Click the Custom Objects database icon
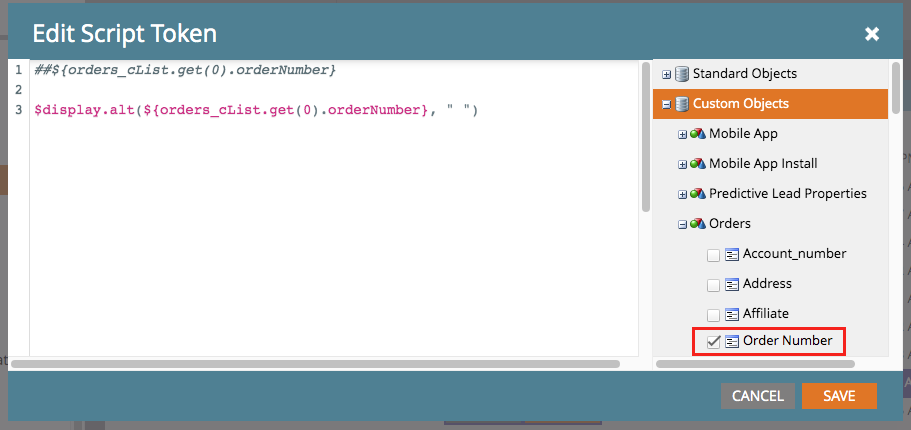The image size is (911, 430). (682, 104)
